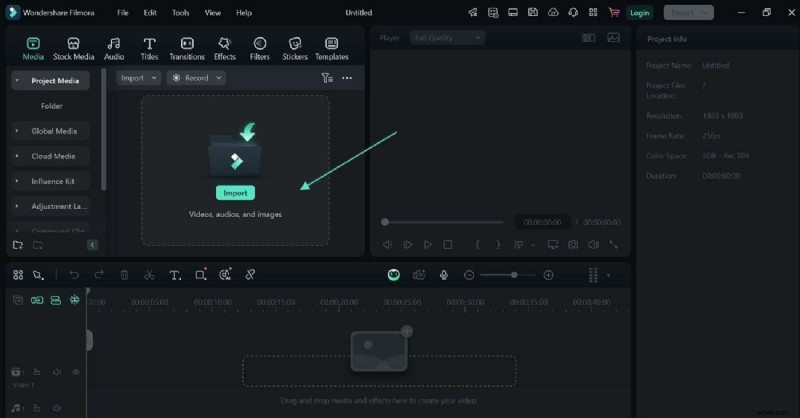
Task: Open the View menu
Action: [213, 13]
